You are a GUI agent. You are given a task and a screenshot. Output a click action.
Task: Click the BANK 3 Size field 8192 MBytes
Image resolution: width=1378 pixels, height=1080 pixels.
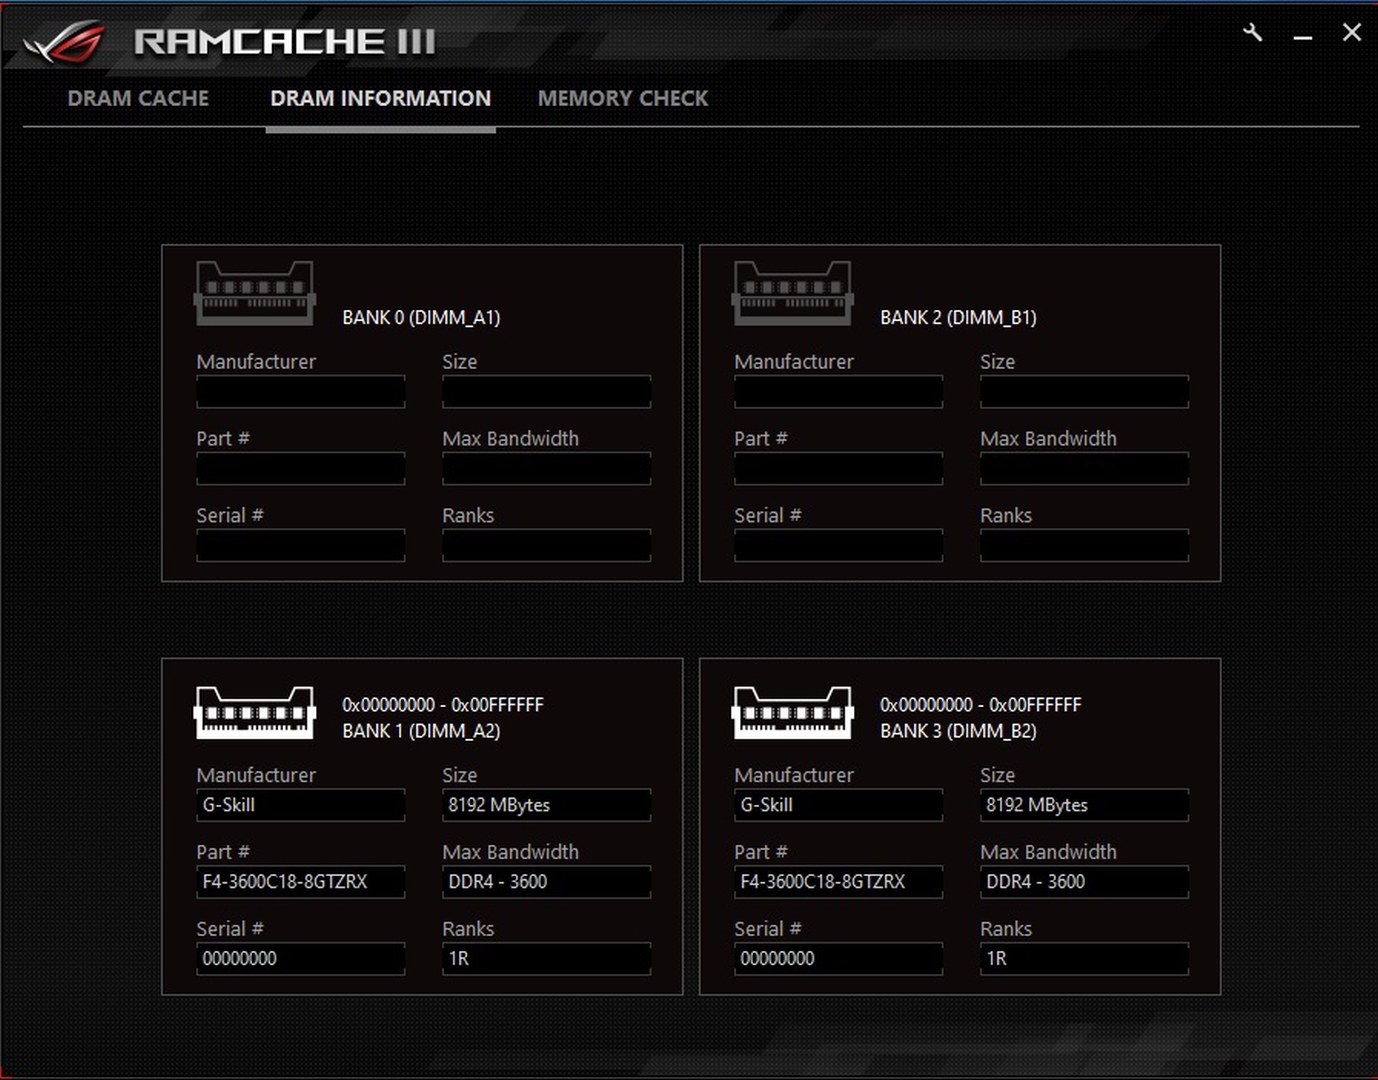(x=1085, y=805)
